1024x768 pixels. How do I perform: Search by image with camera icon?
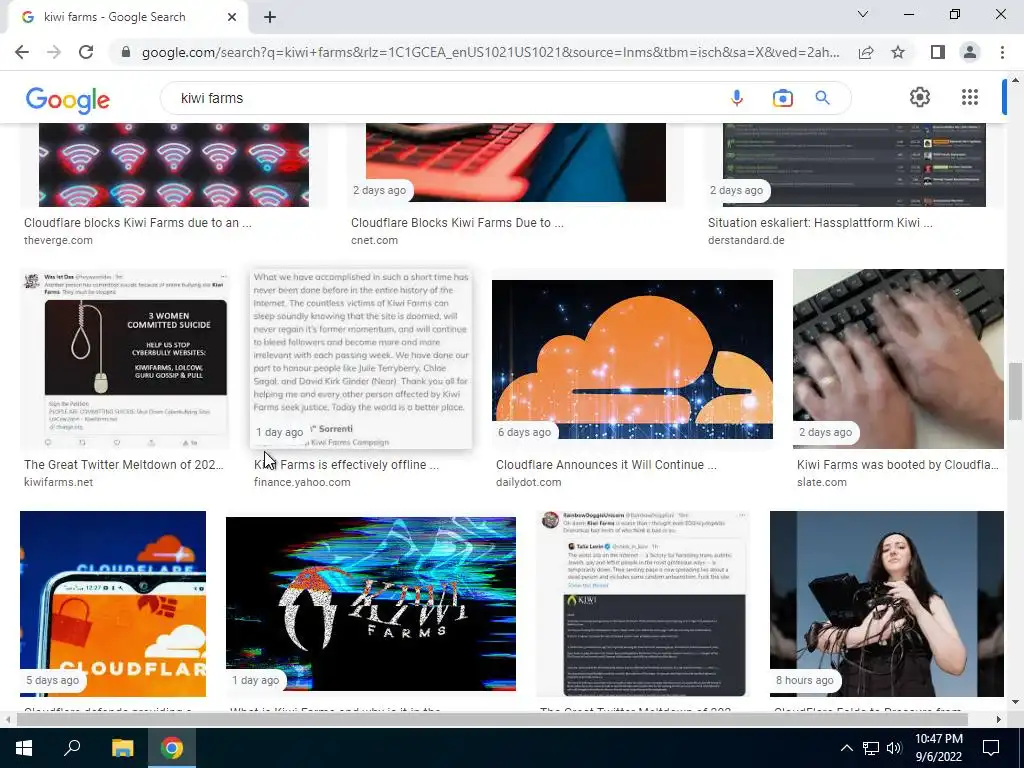click(782, 98)
